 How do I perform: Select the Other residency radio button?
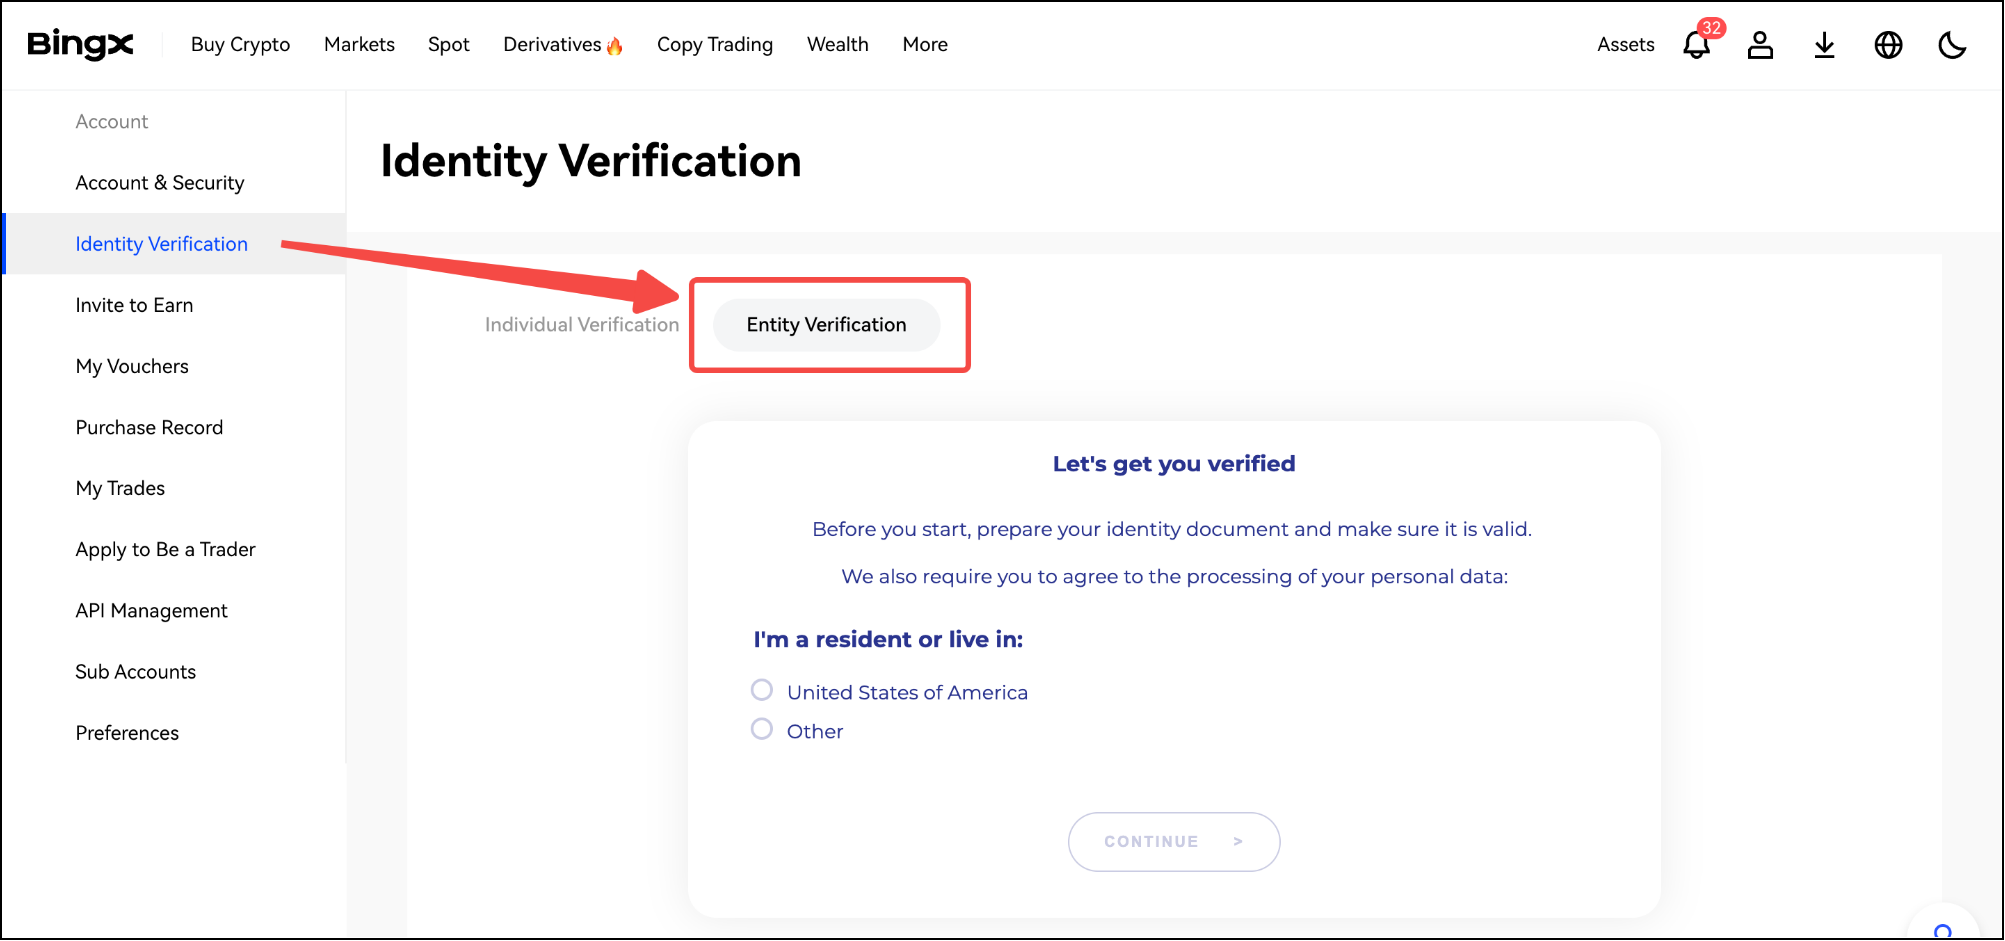[762, 729]
